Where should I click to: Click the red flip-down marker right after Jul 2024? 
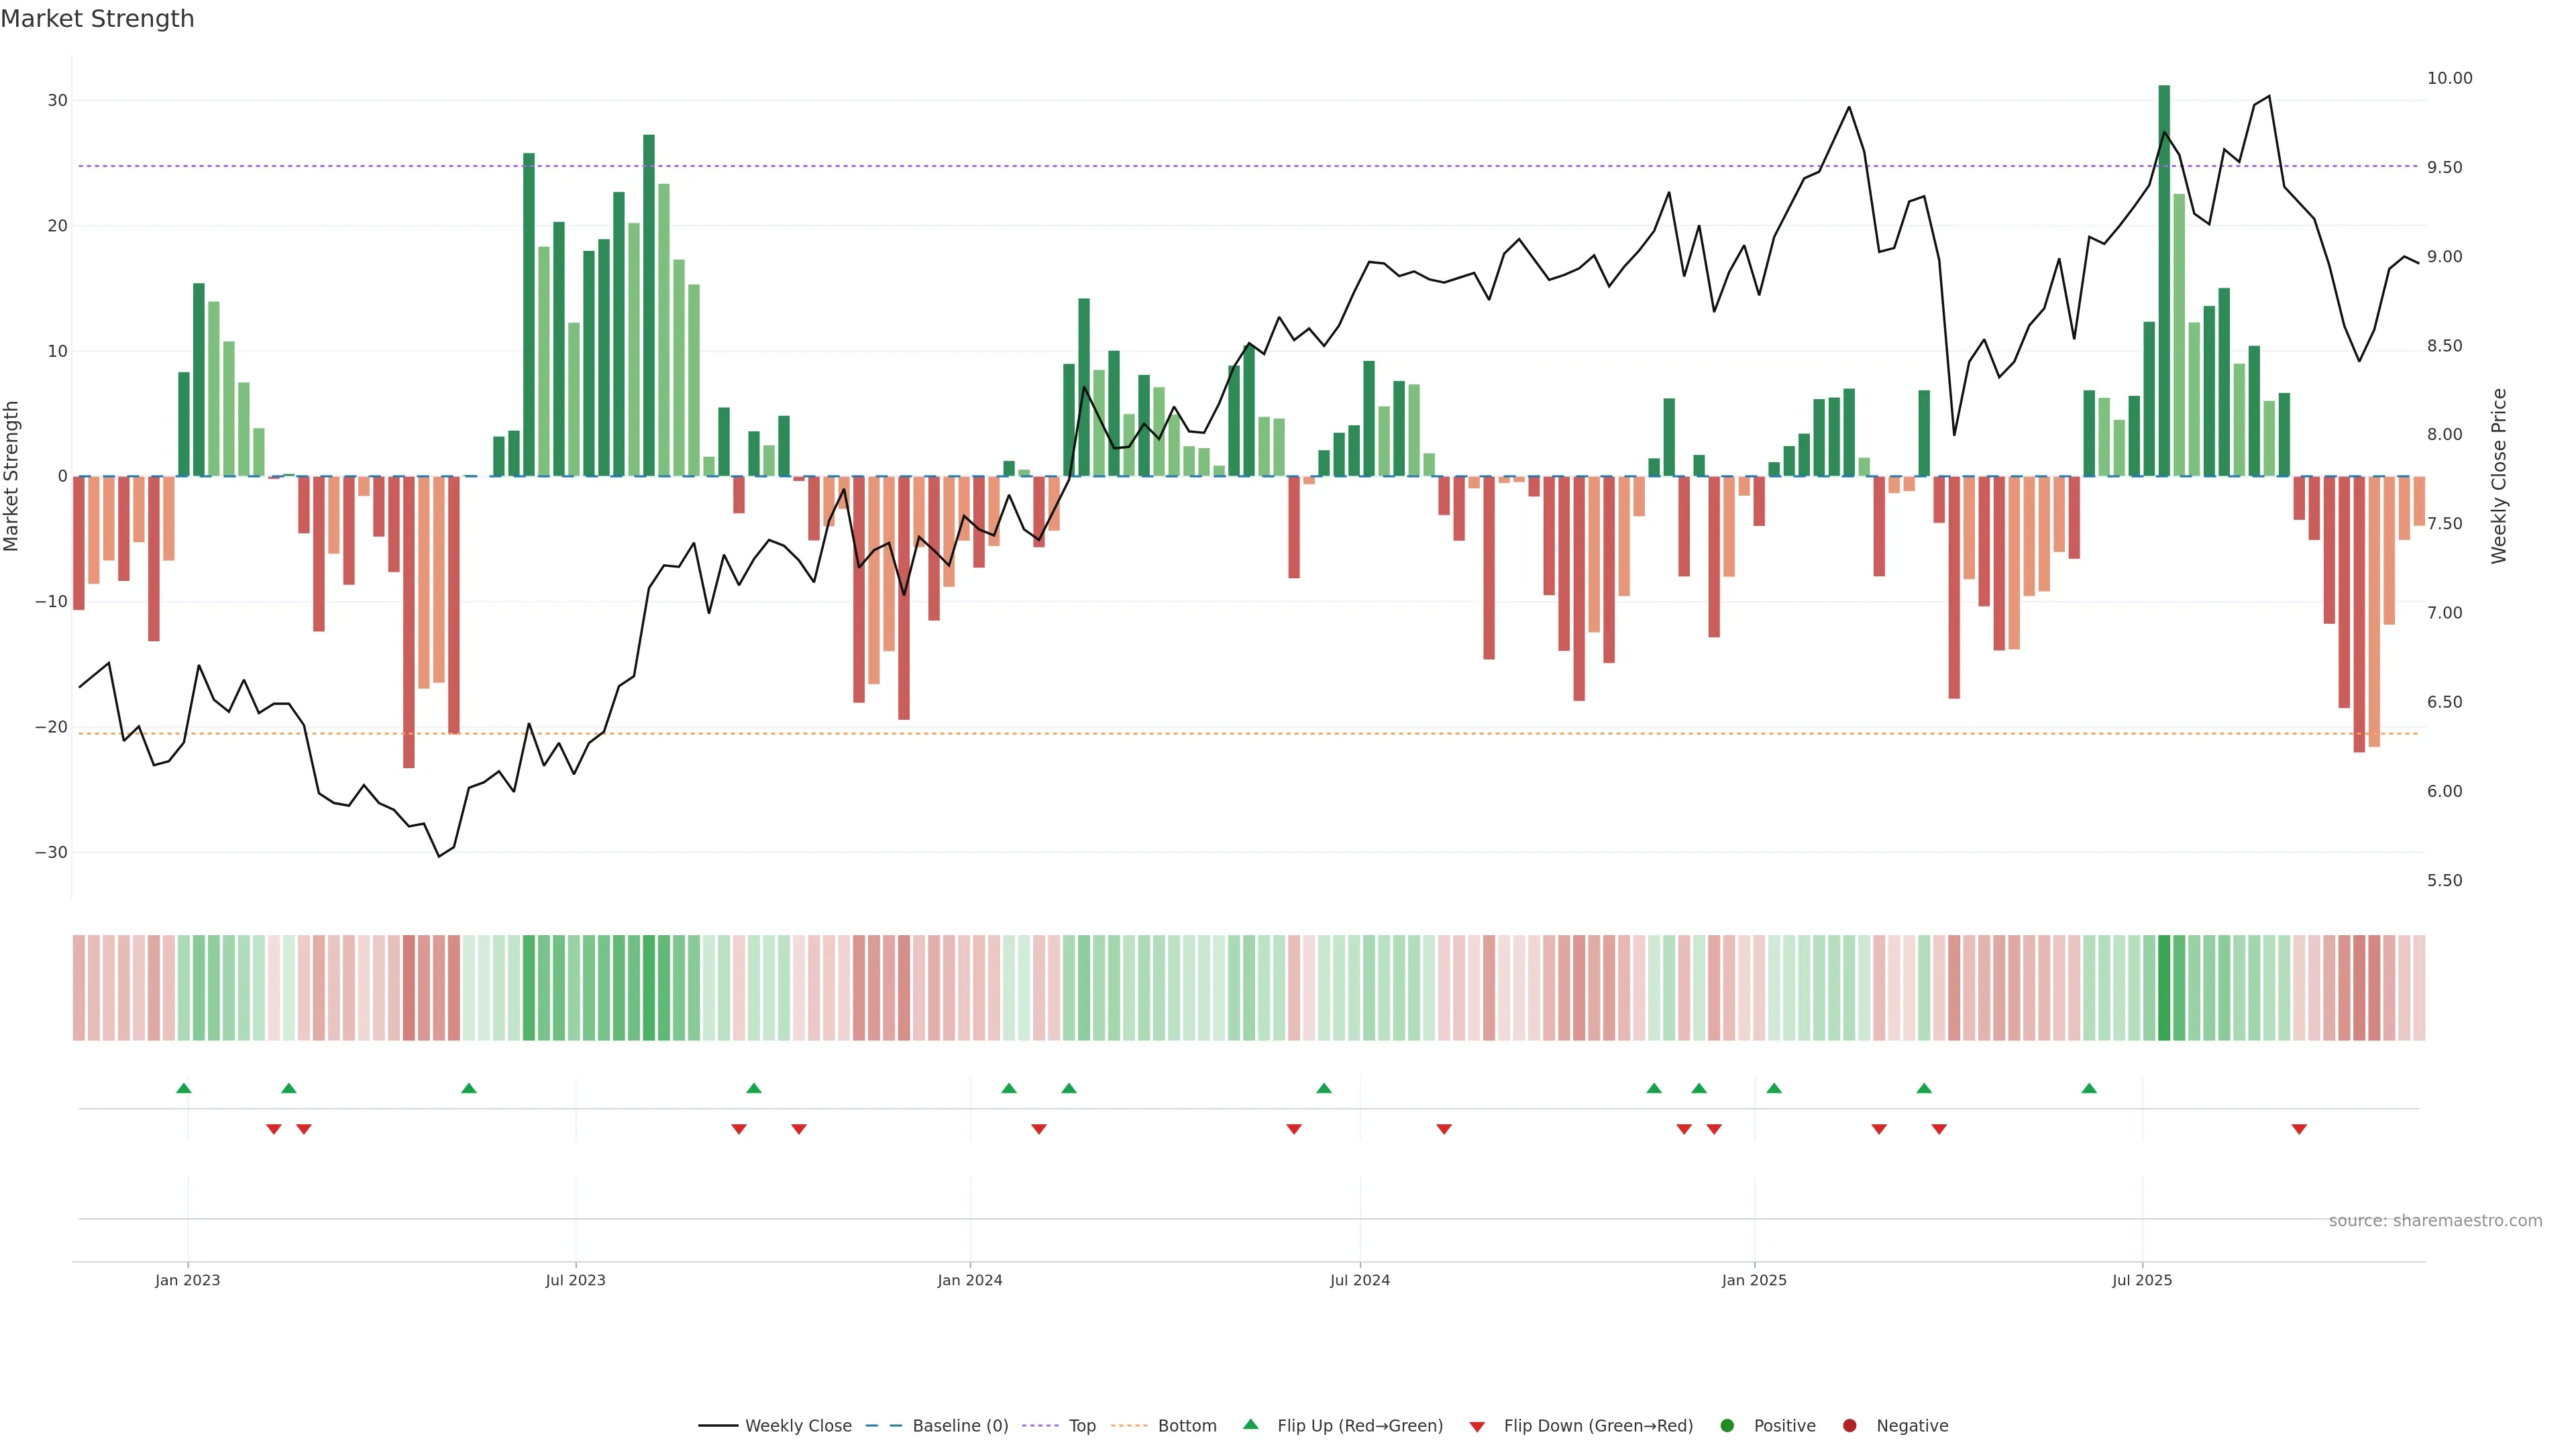1444,1129
